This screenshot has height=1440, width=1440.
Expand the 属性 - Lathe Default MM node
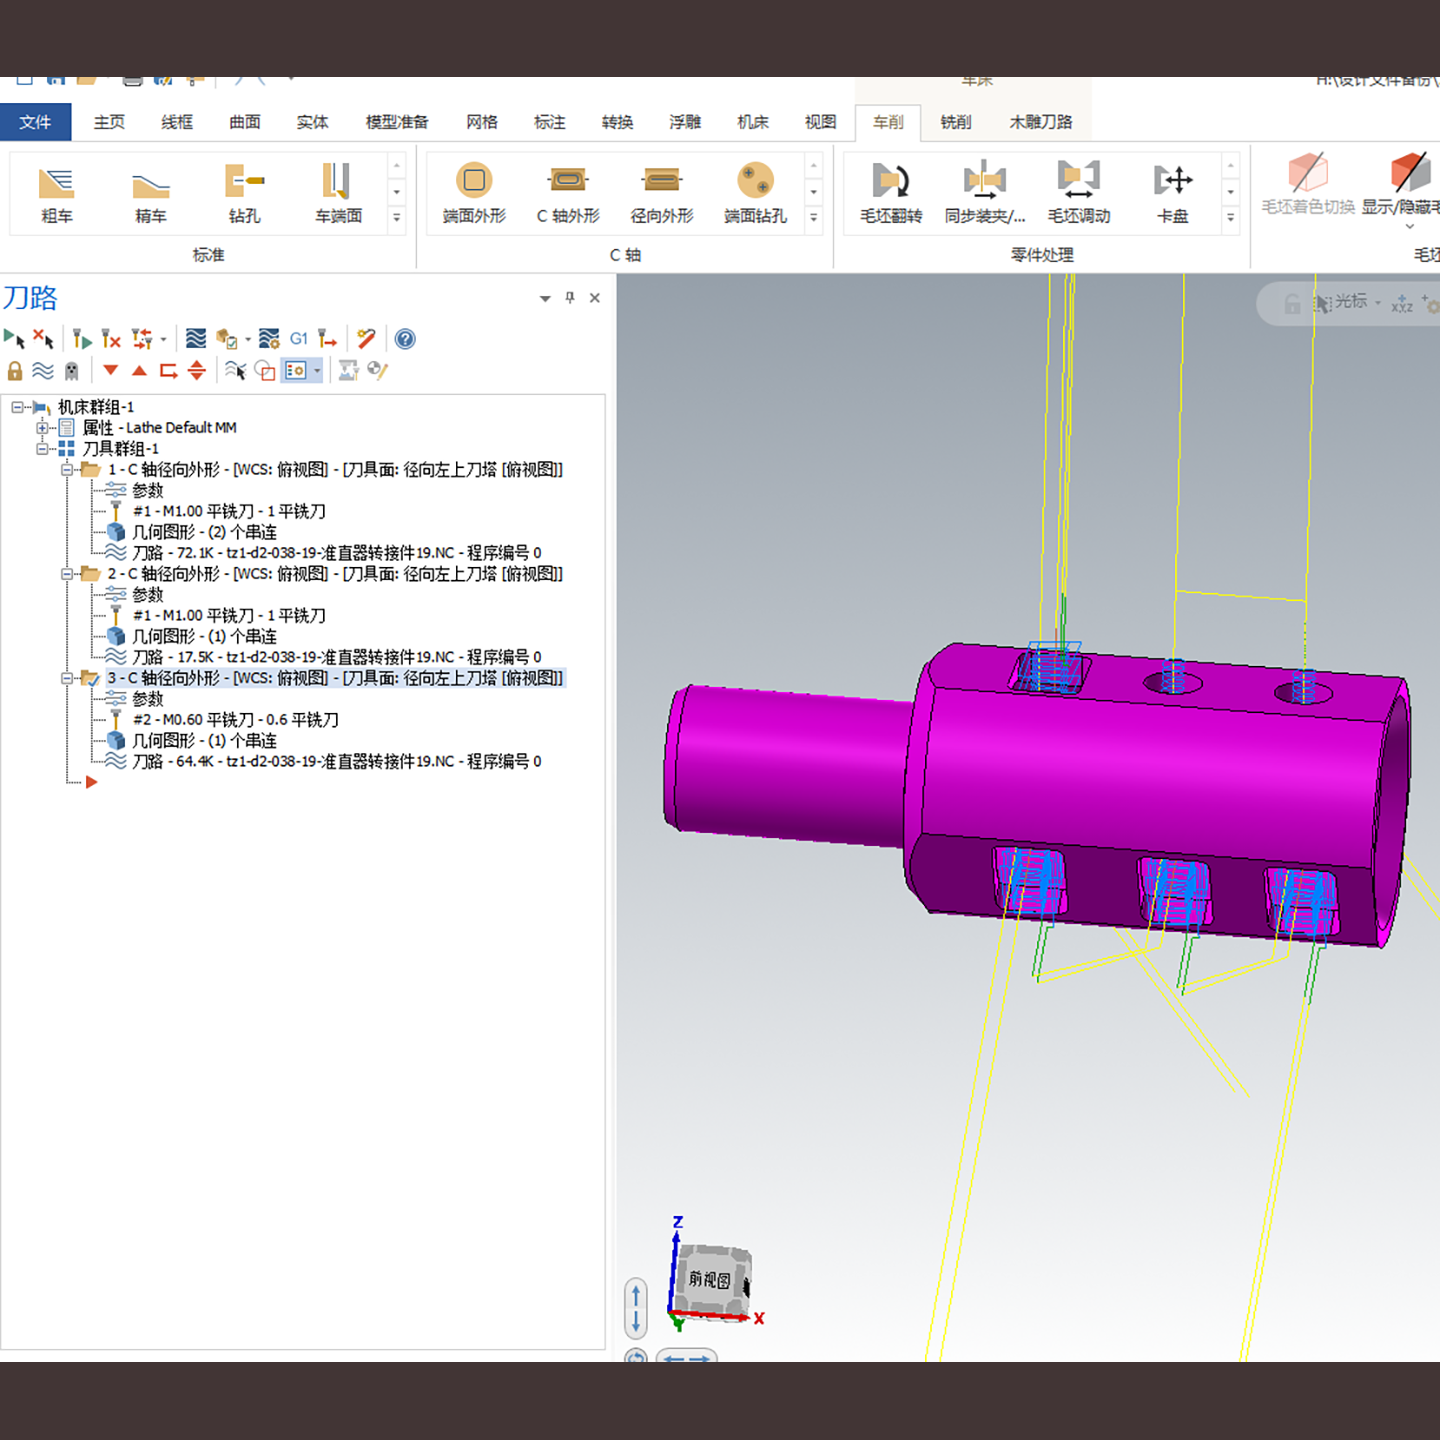[x=42, y=428]
